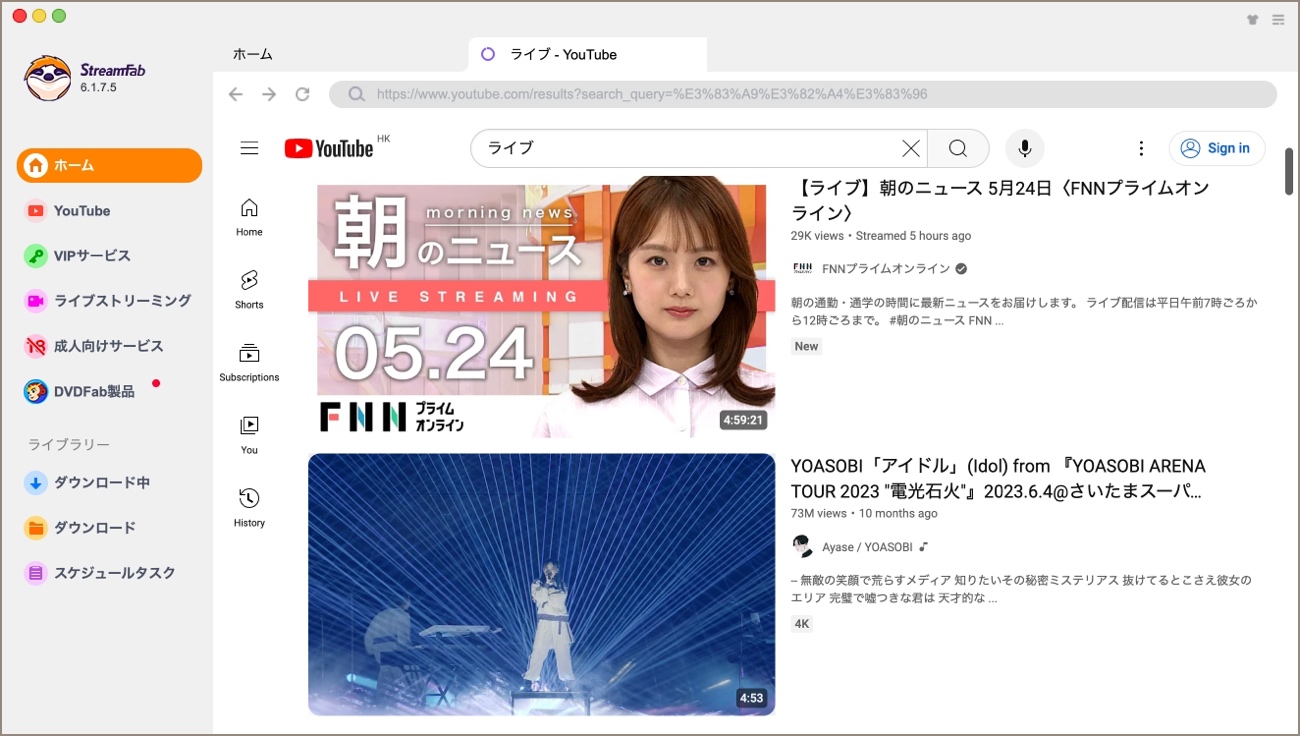Image resolution: width=1300 pixels, height=736 pixels.
Task: Open Subscriptions in mini guide
Action: tap(249, 363)
